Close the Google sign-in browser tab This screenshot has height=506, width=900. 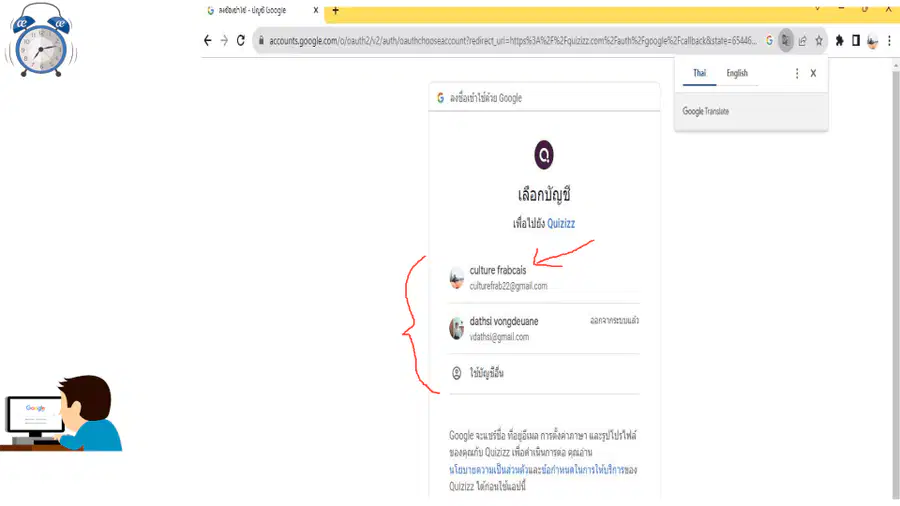click(316, 10)
